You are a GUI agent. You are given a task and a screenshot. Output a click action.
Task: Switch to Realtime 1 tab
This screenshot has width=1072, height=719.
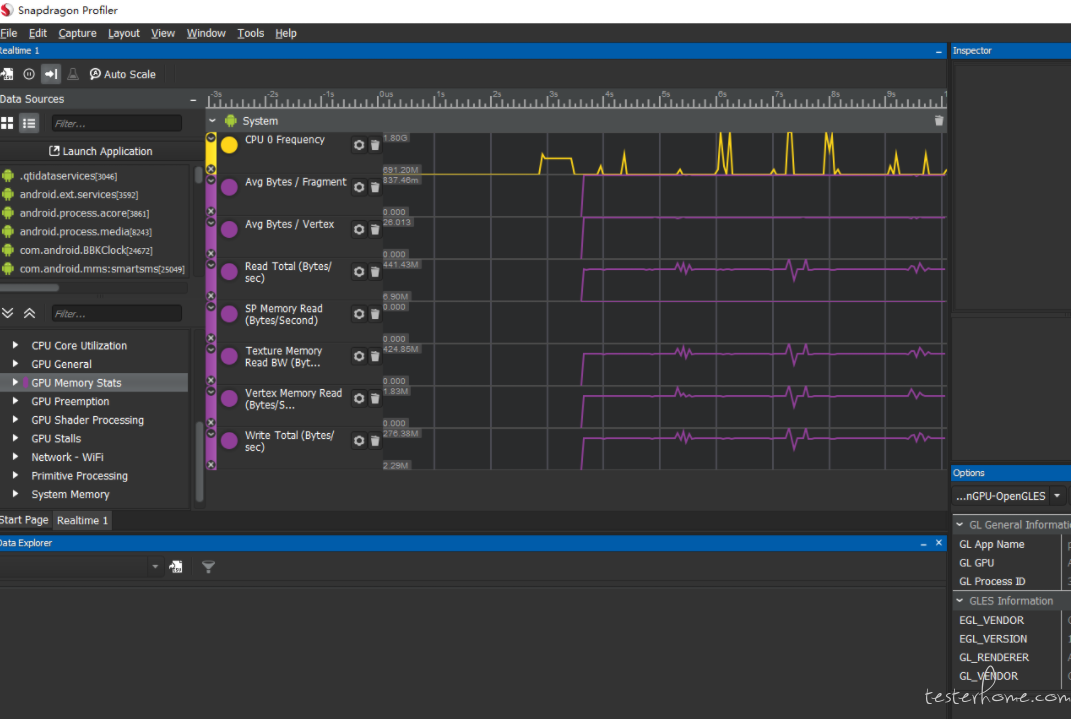pyautogui.click(x=82, y=520)
